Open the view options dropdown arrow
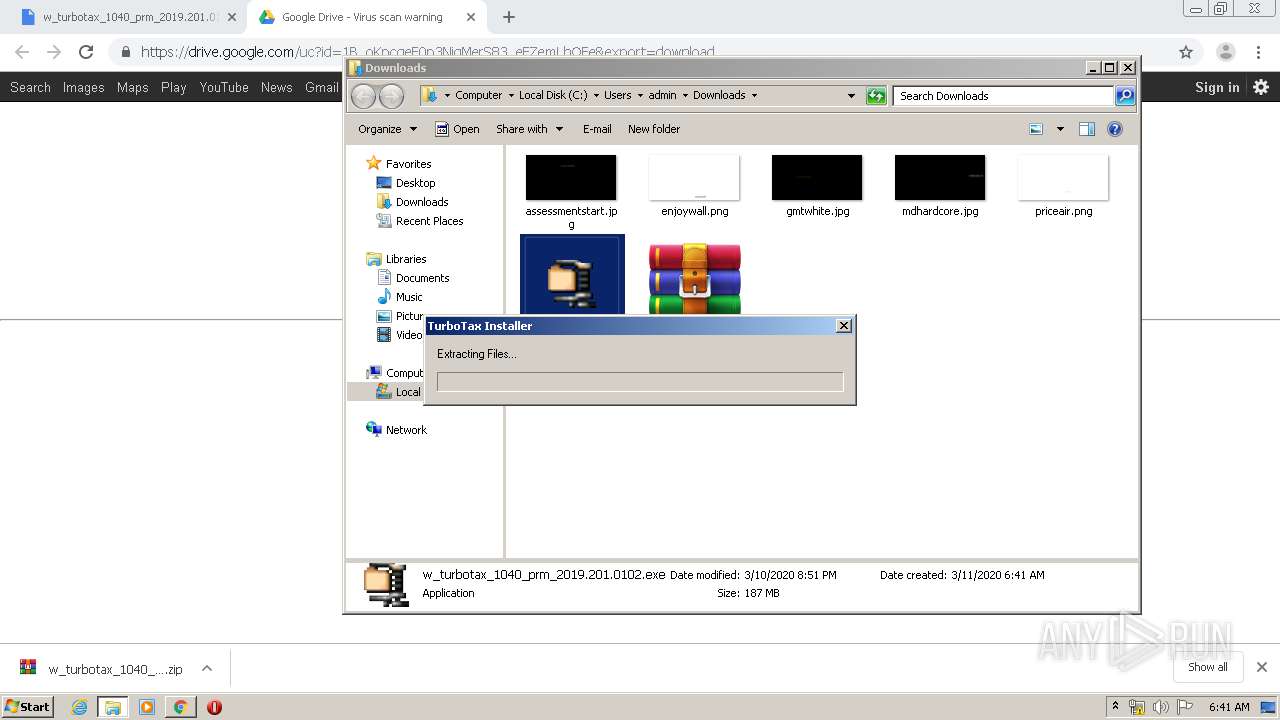The height and width of the screenshot is (720, 1280). (x=1060, y=129)
